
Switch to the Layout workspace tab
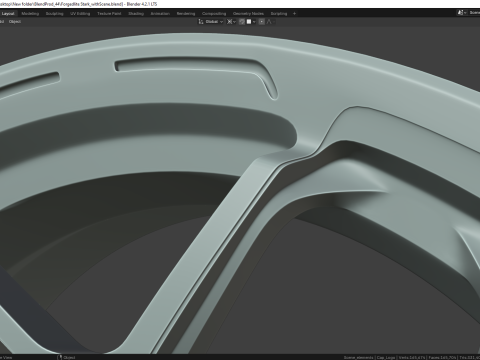(8, 14)
